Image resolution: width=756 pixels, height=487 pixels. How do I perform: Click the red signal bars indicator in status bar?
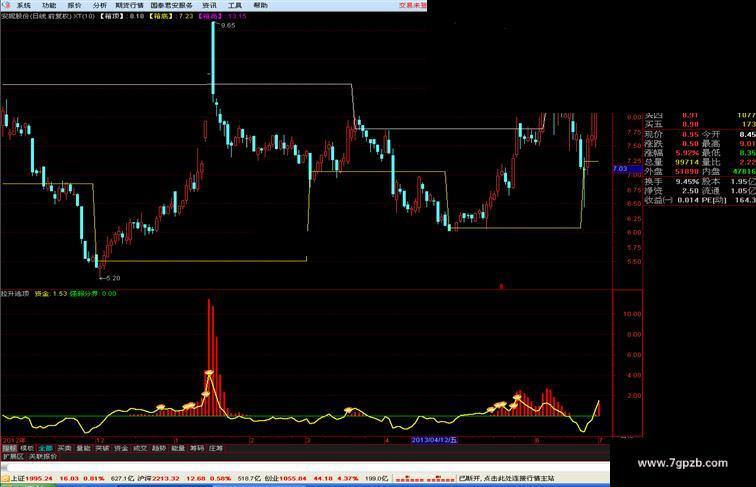pyautogui.click(x=425, y=478)
